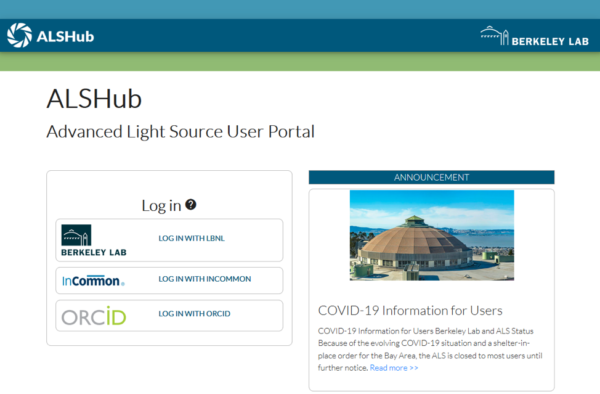Select the large ALSHub page title
This screenshot has height=394, width=600.
(94, 99)
